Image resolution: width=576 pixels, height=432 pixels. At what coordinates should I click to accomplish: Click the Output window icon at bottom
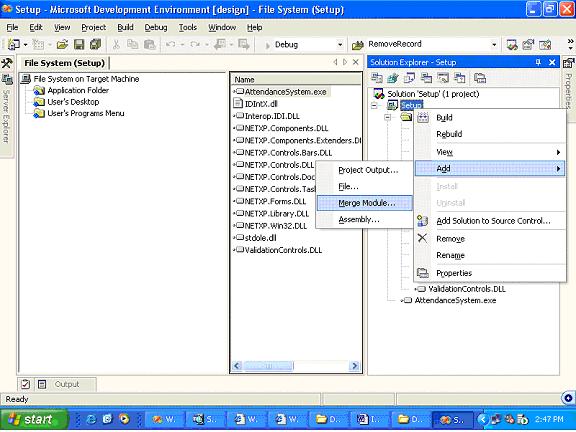point(42,384)
